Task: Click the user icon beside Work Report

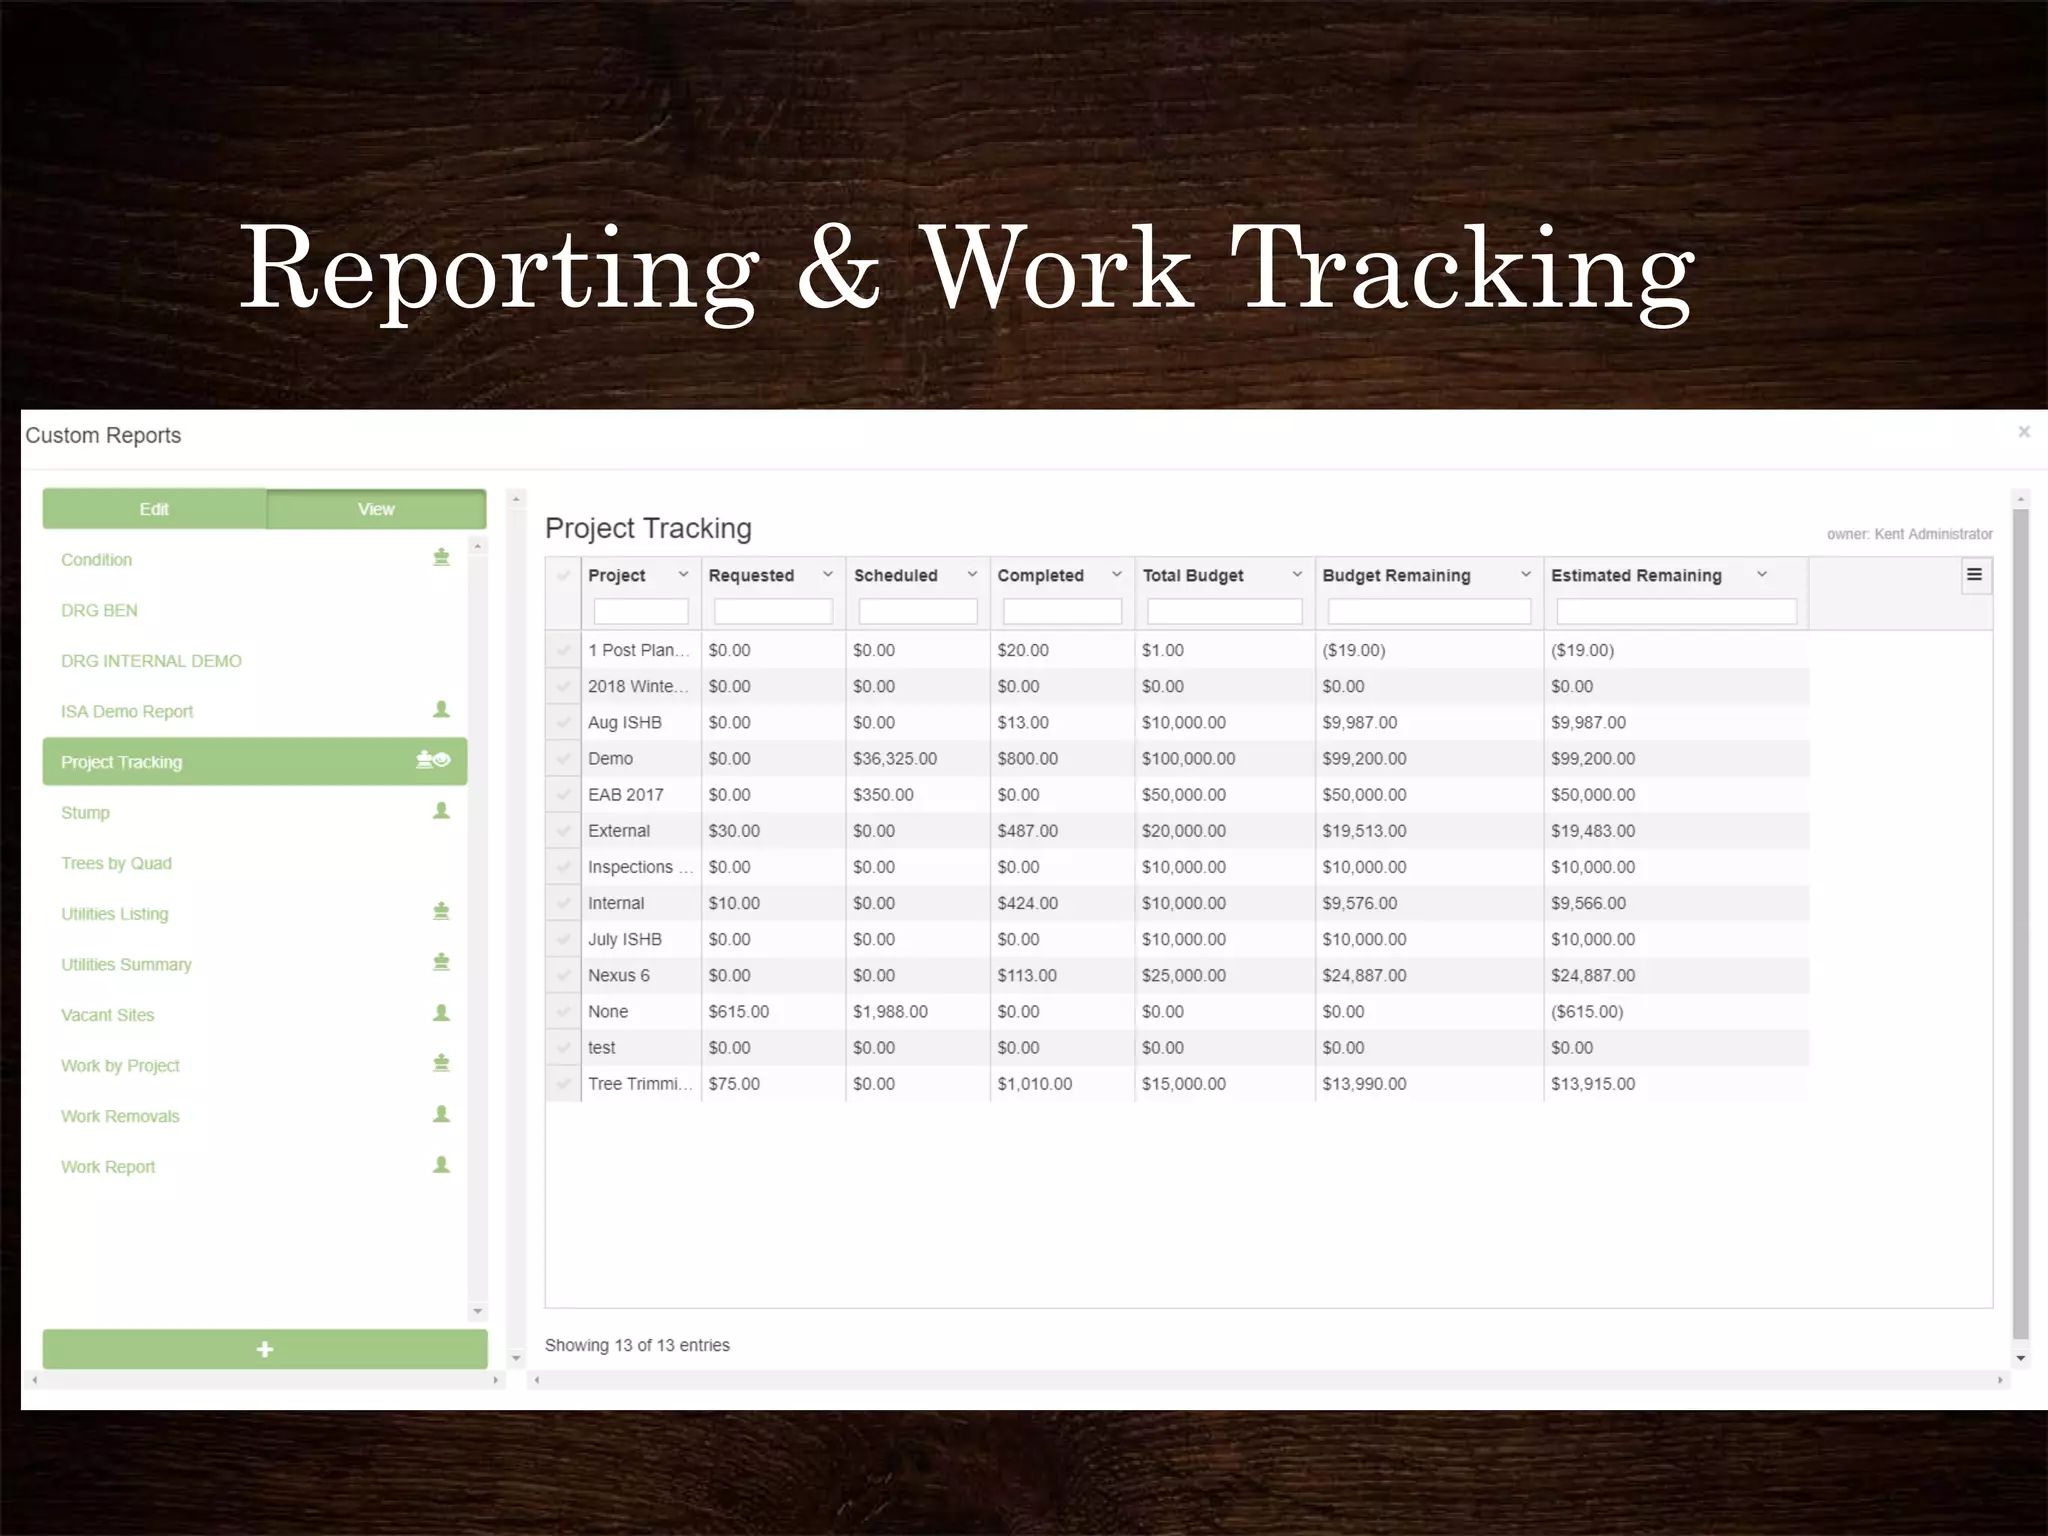Action: tap(441, 1164)
